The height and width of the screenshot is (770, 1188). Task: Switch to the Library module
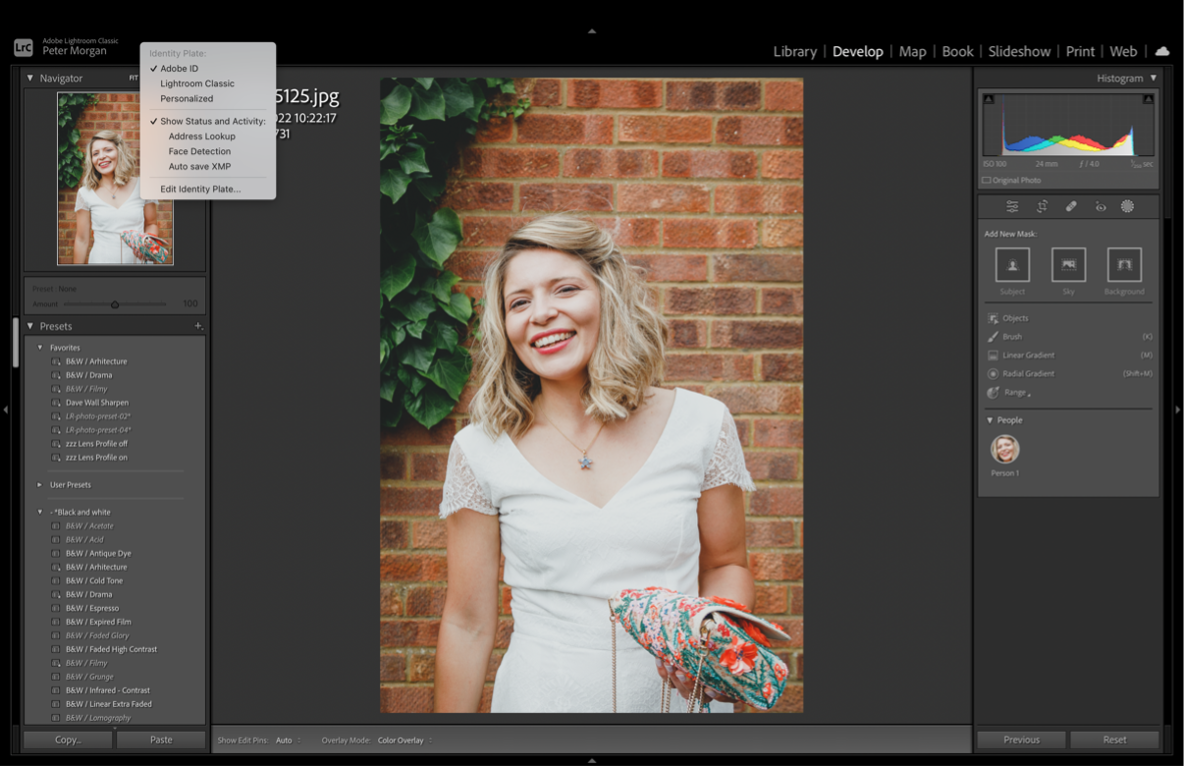coord(794,51)
